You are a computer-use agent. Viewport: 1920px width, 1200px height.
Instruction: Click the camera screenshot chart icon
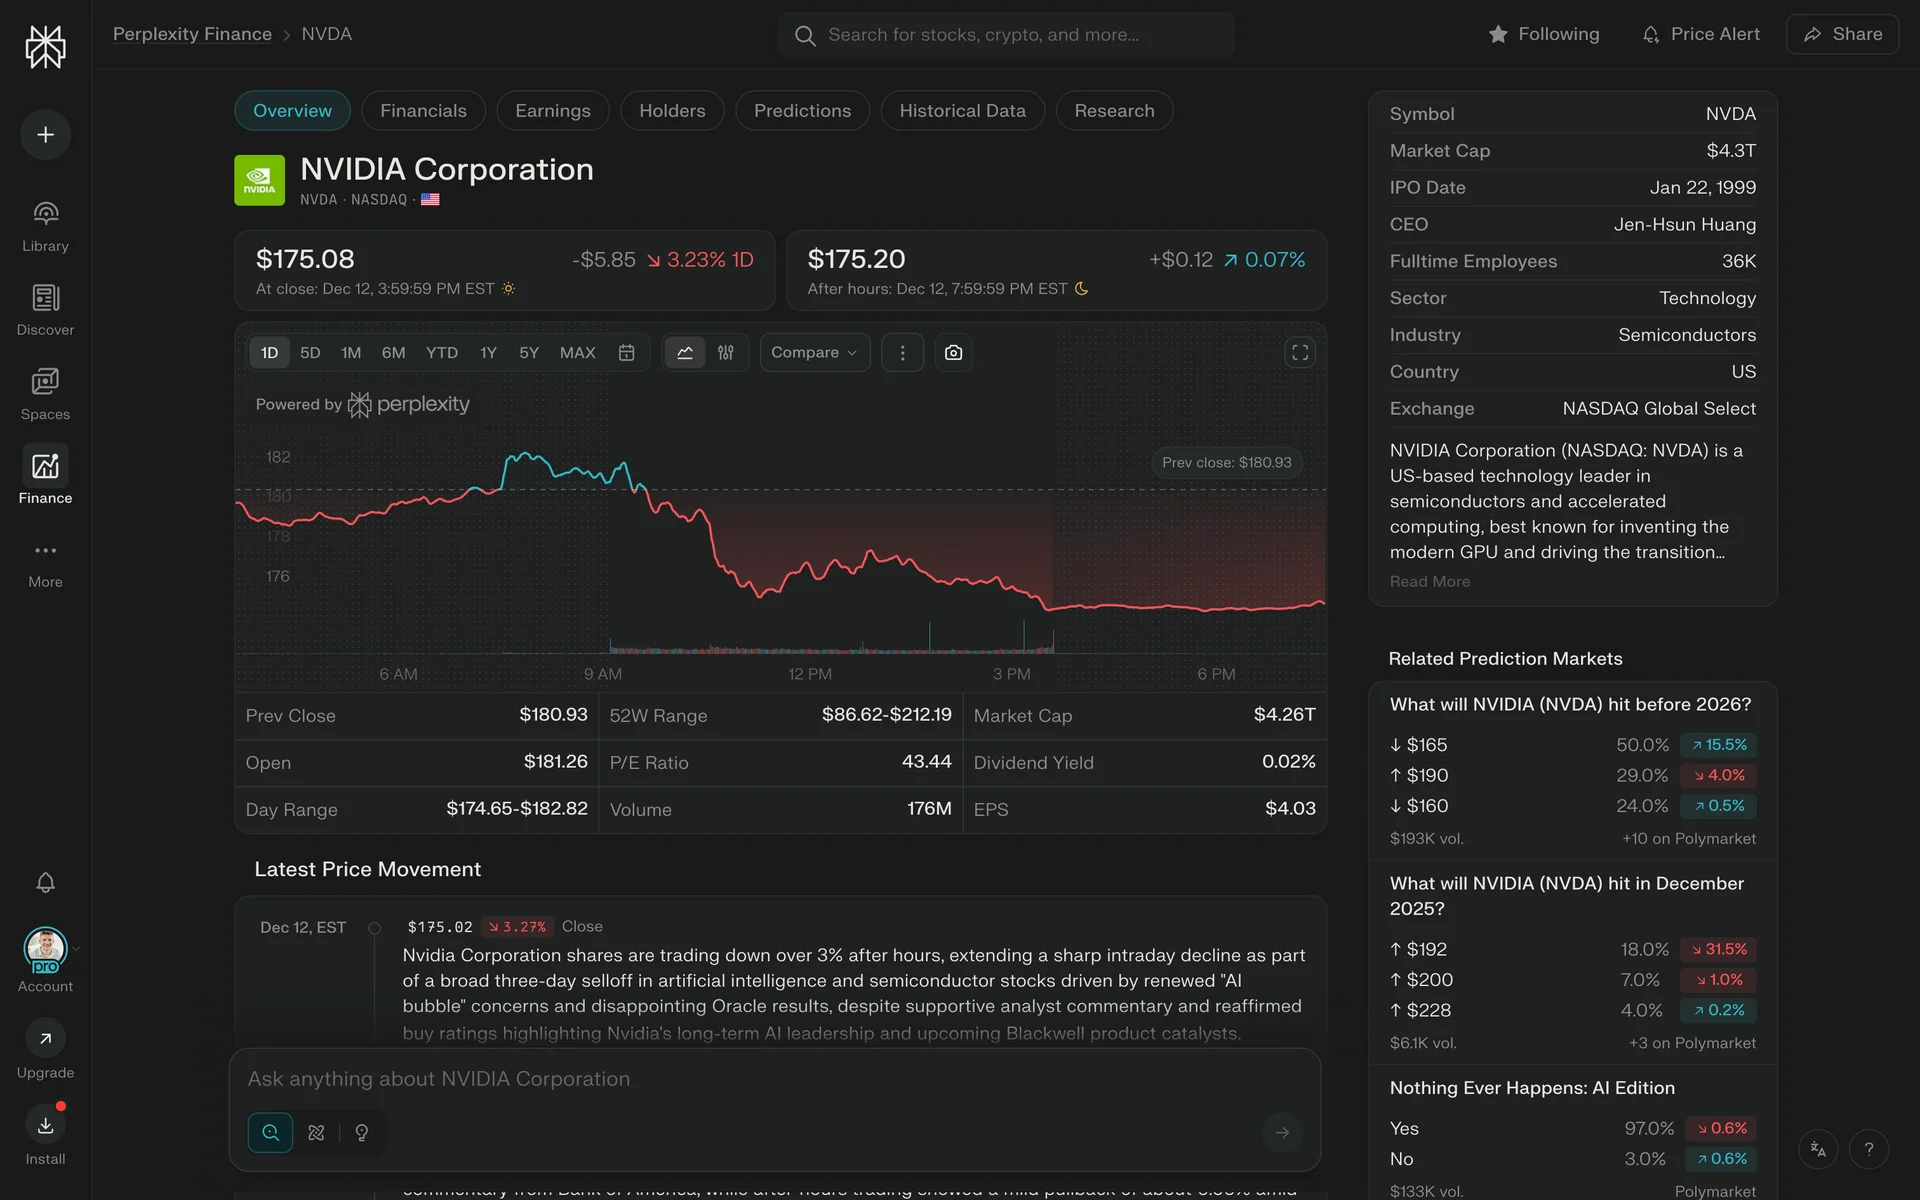coord(953,353)
